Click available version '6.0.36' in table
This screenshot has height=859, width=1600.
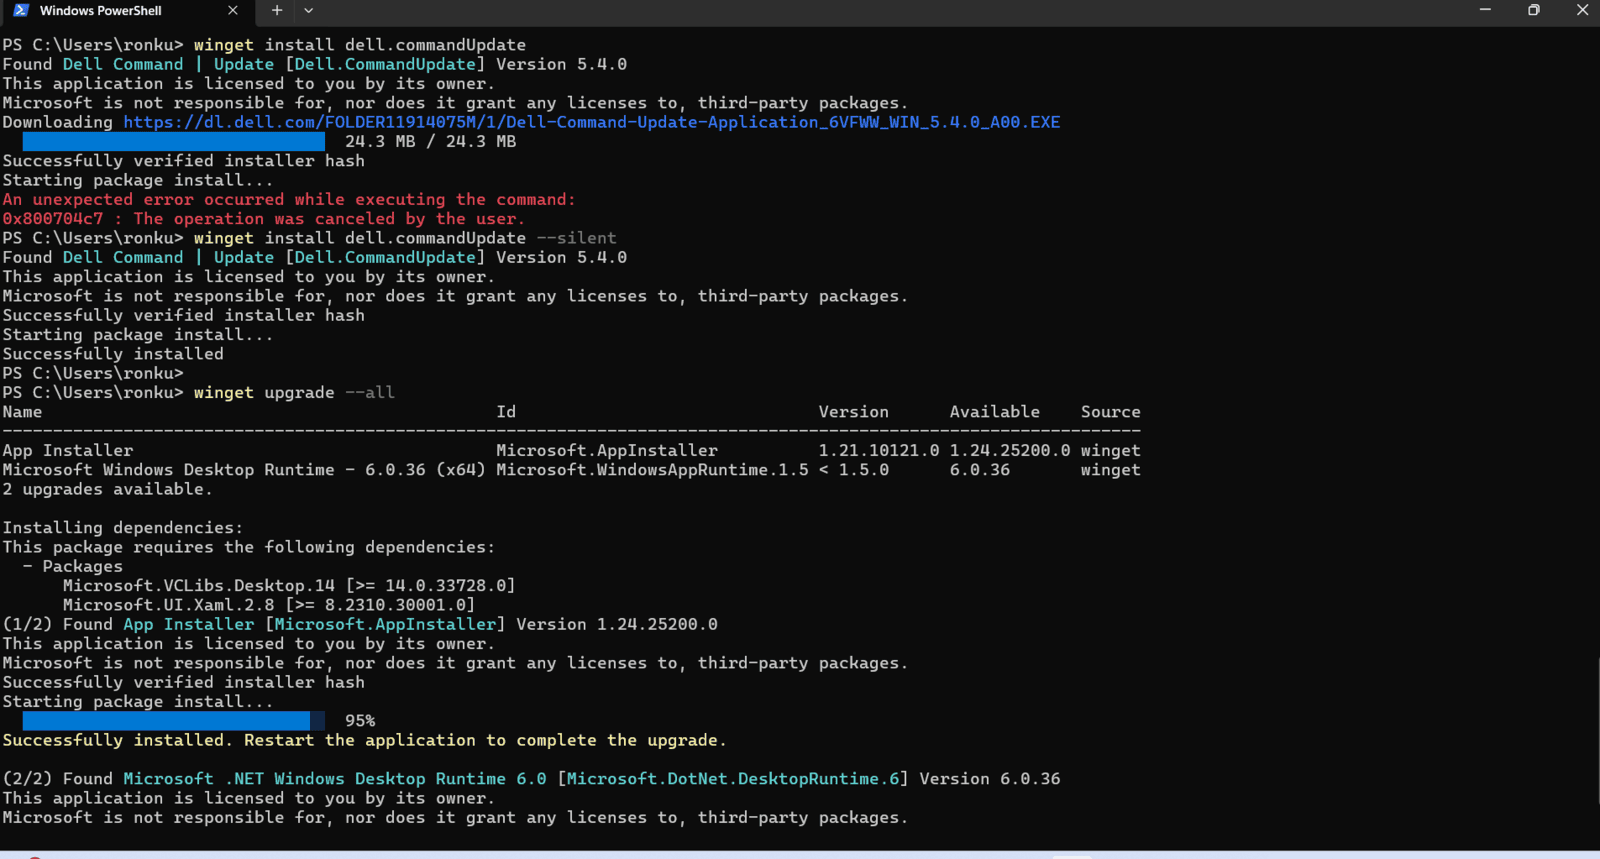[979, 470]
